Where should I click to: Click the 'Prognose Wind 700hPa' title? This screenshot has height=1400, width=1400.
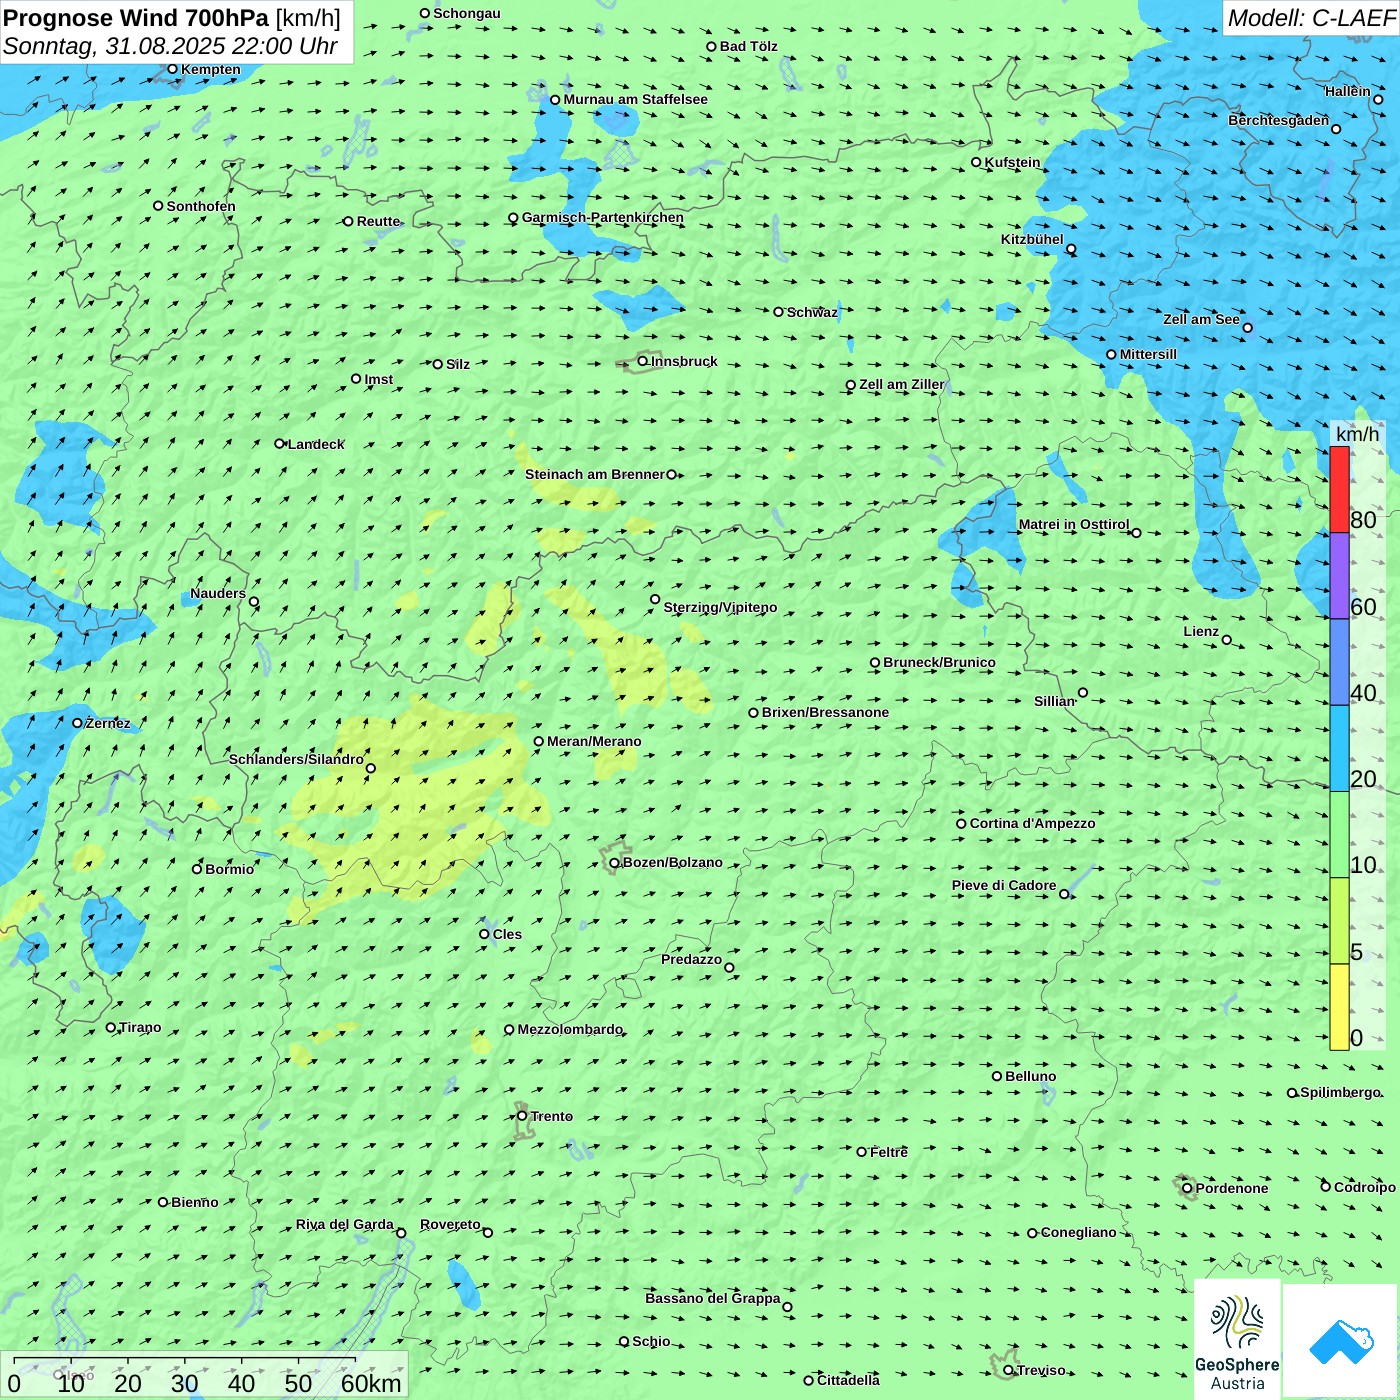[136, 18]
